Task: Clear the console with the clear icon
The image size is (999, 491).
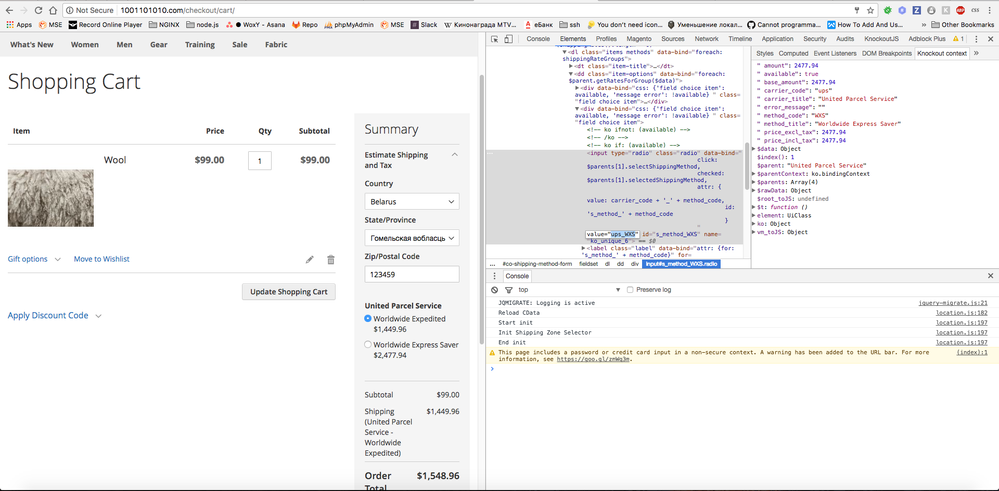Action: coord(495,290)
